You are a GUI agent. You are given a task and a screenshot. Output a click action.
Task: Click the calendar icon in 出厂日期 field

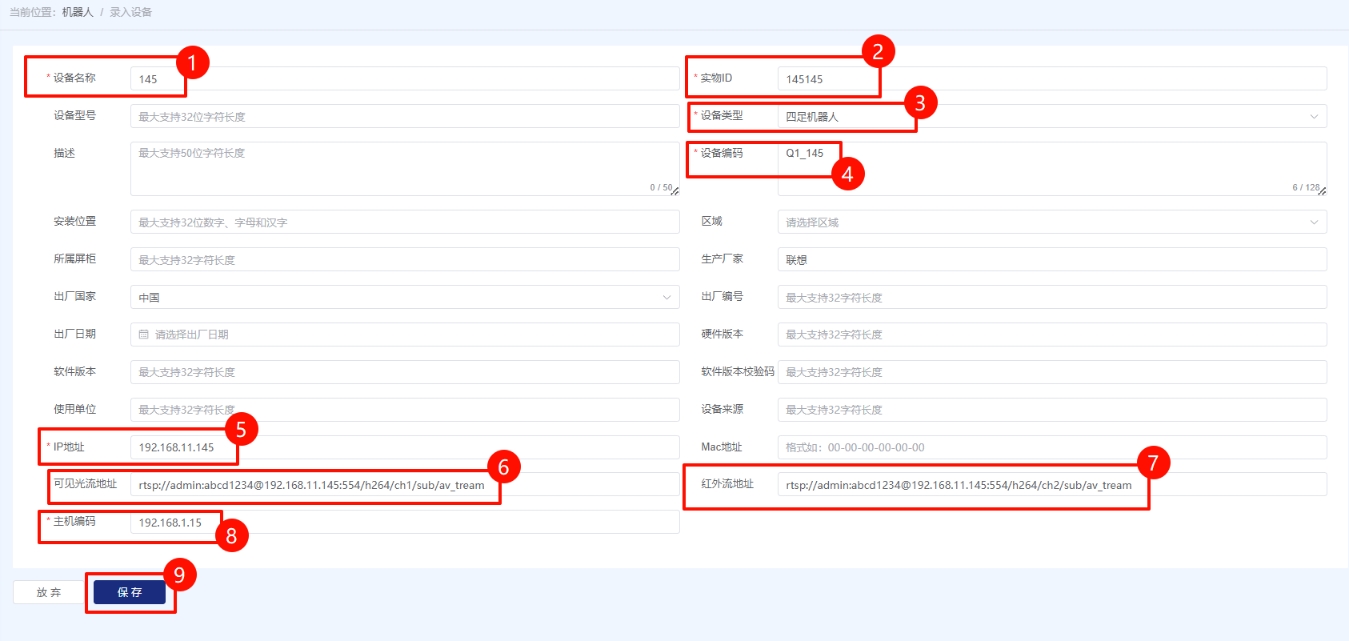(x=143, y=335)
